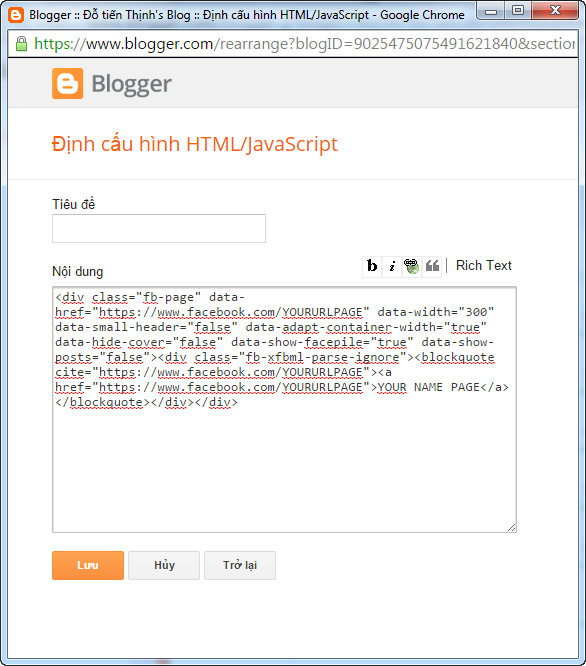Screen dimensions: 586x666
Task: Click the "Định cấu hình HTML/JavaScript" heading
Action: coord(194,144)
